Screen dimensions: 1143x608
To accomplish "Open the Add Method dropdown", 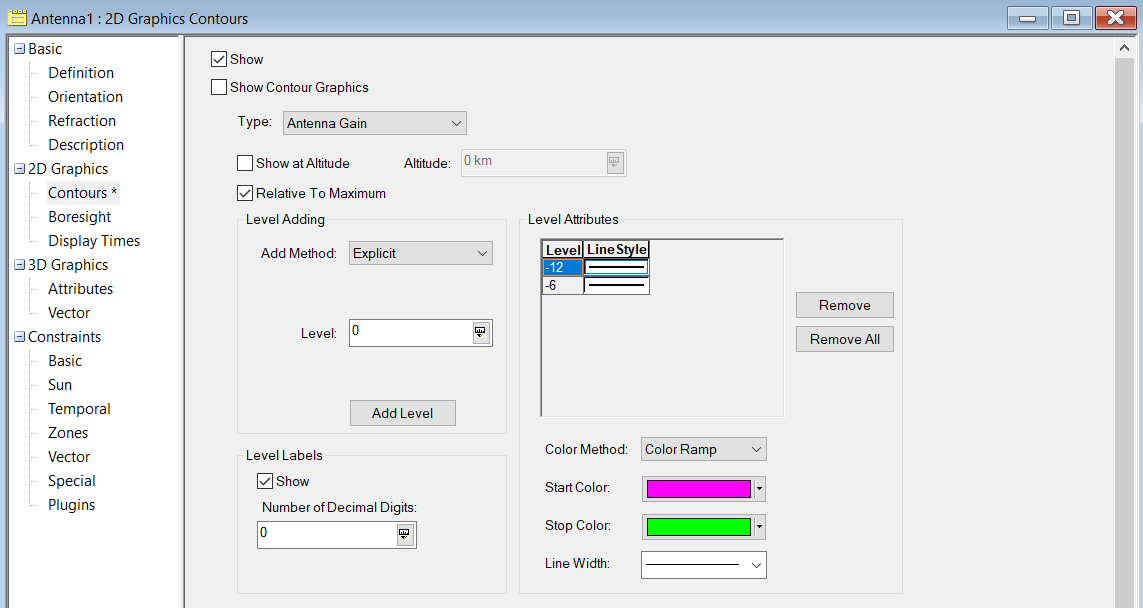I will pyautogui.click(x=420, y=253).
